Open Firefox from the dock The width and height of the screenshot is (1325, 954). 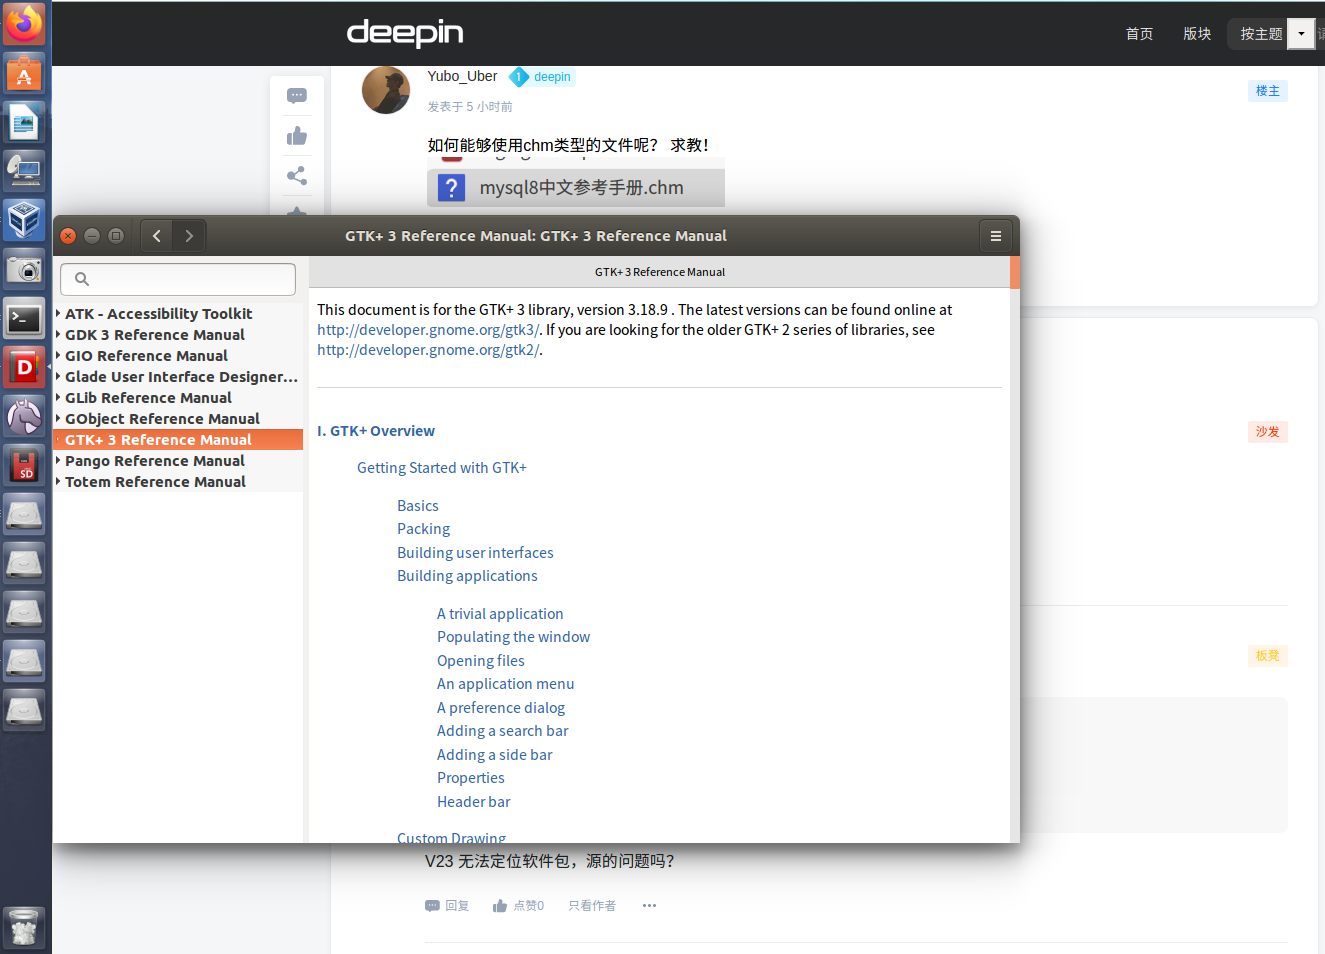click(24, 23)
